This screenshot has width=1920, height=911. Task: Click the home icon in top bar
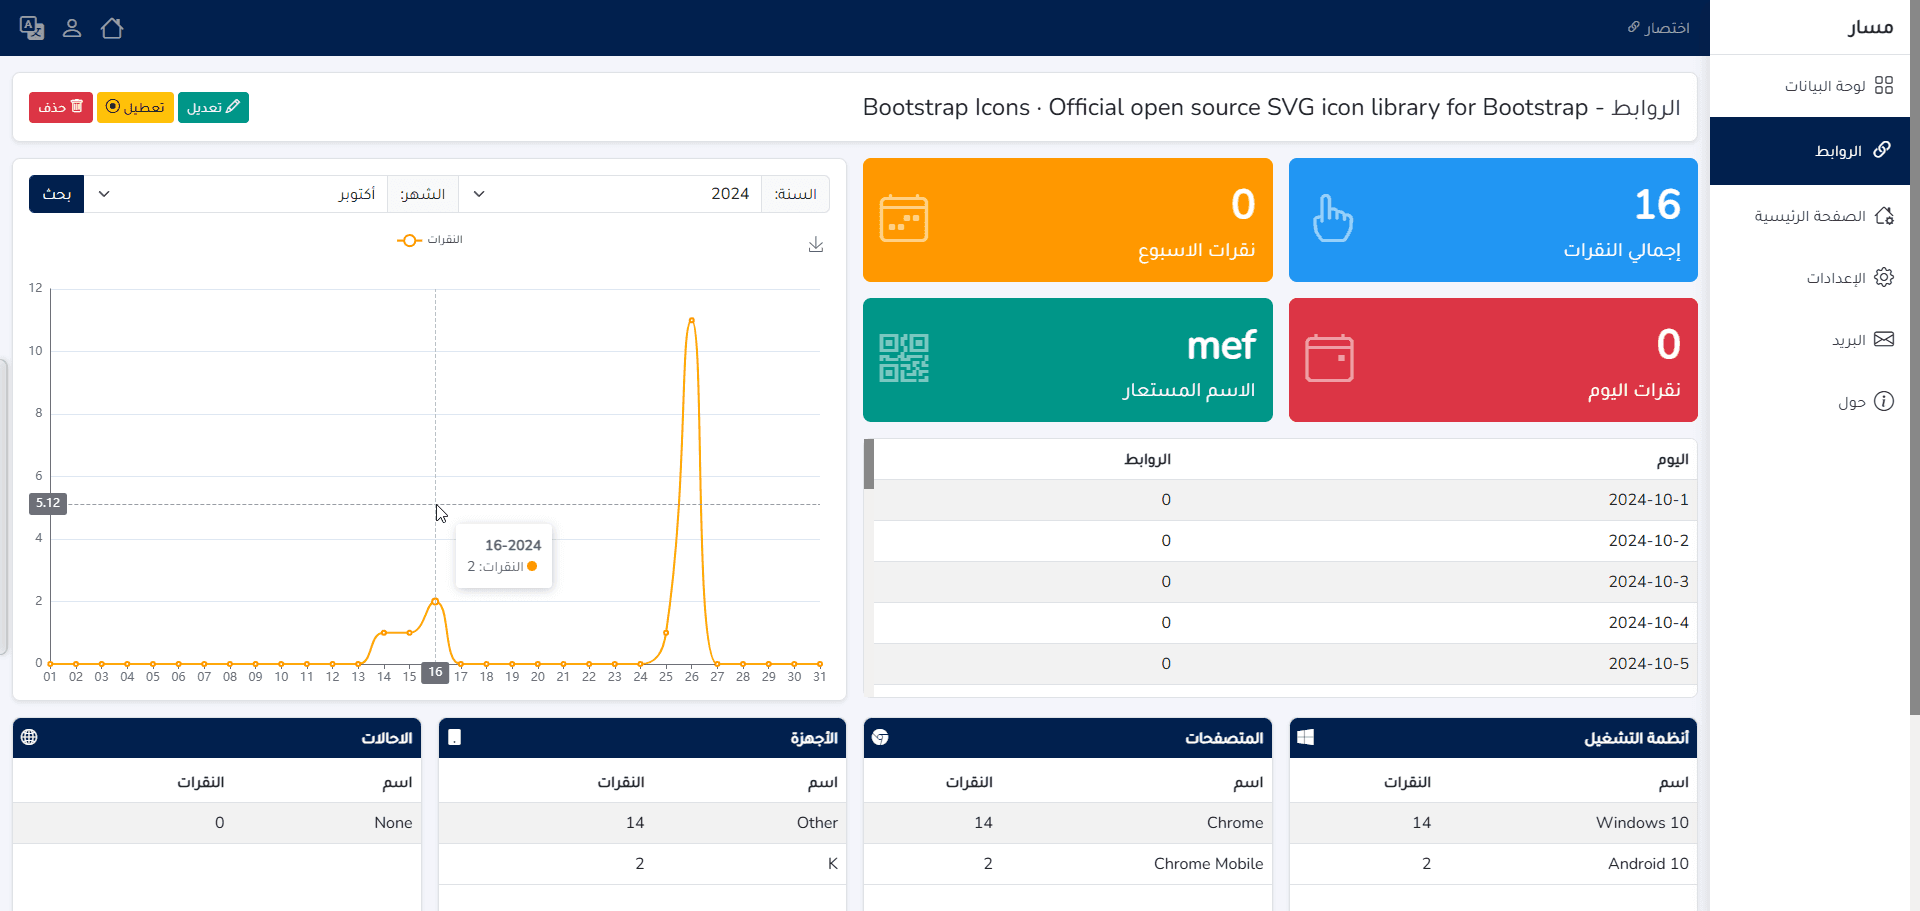(x=112, y=28)
